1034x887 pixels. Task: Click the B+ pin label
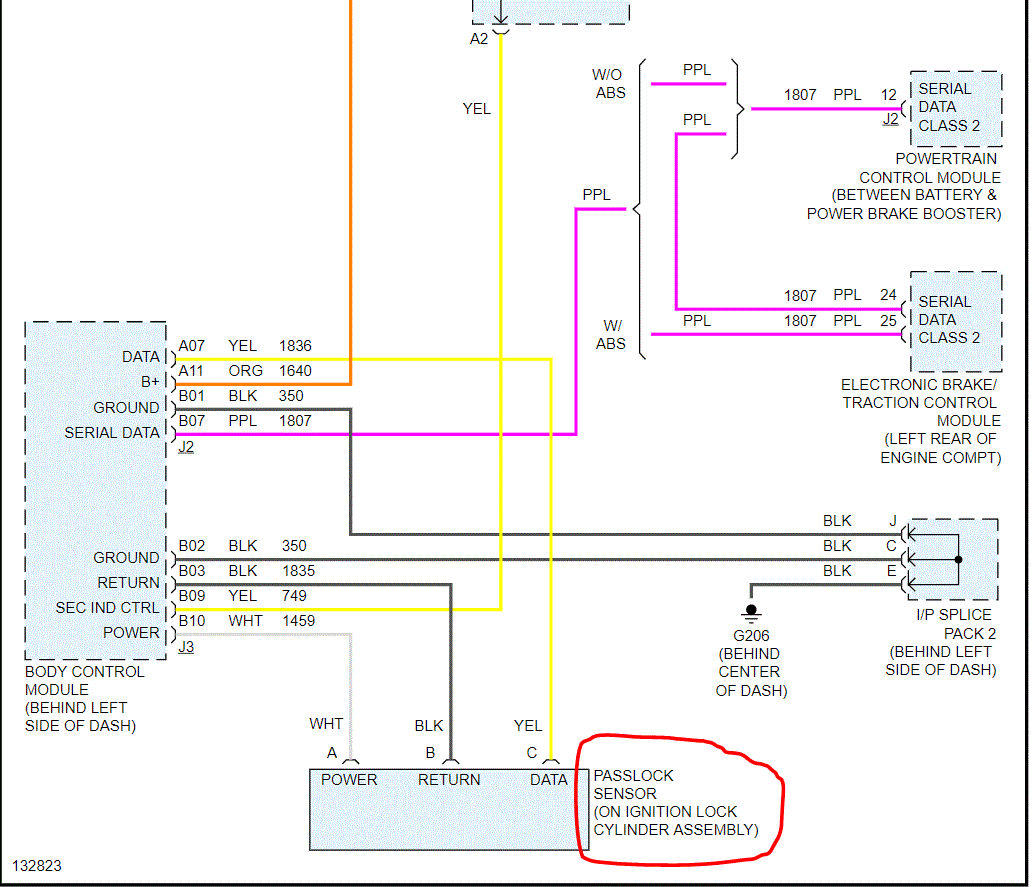point(150,382)
